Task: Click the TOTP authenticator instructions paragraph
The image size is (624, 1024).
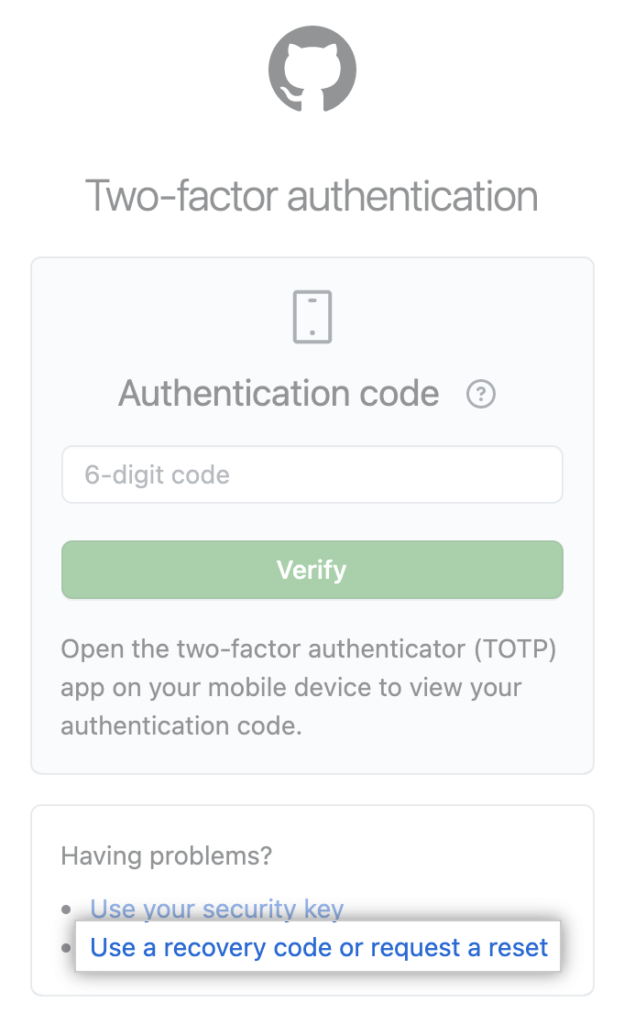Action: pyautogui.click(x=308, y=687)
